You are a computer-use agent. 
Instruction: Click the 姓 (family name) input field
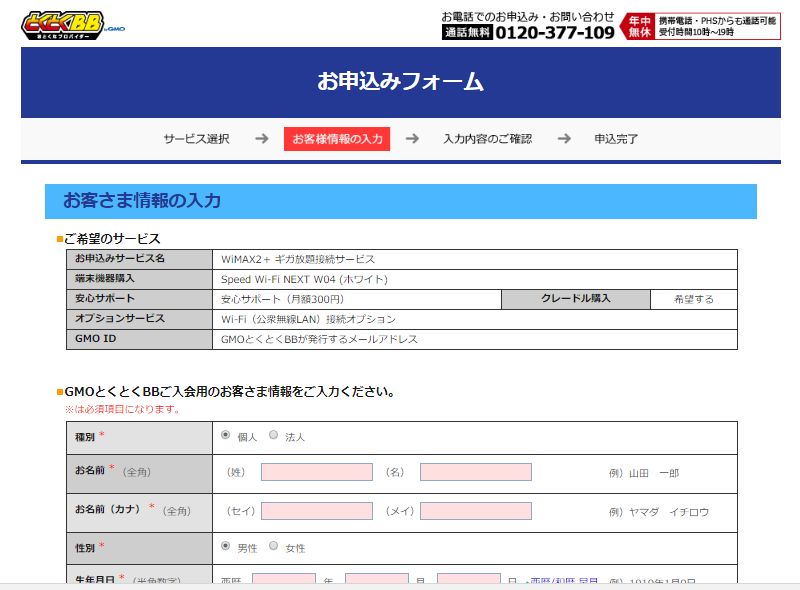pyautogui.click(x=317, y=472)
